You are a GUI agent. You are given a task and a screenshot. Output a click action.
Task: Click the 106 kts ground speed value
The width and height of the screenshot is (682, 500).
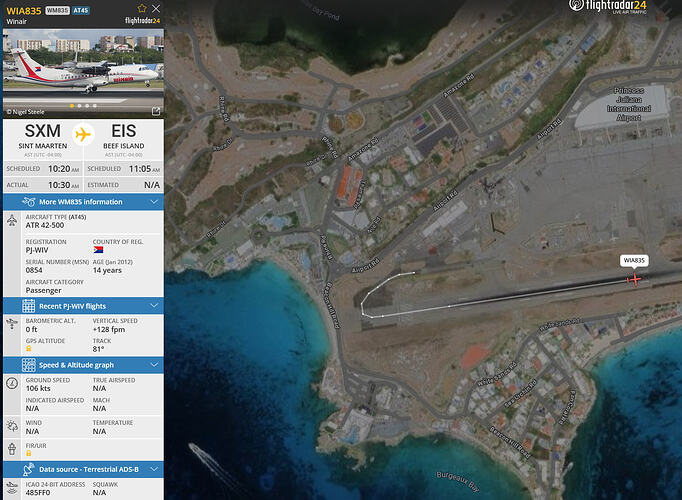coord(38,388)
